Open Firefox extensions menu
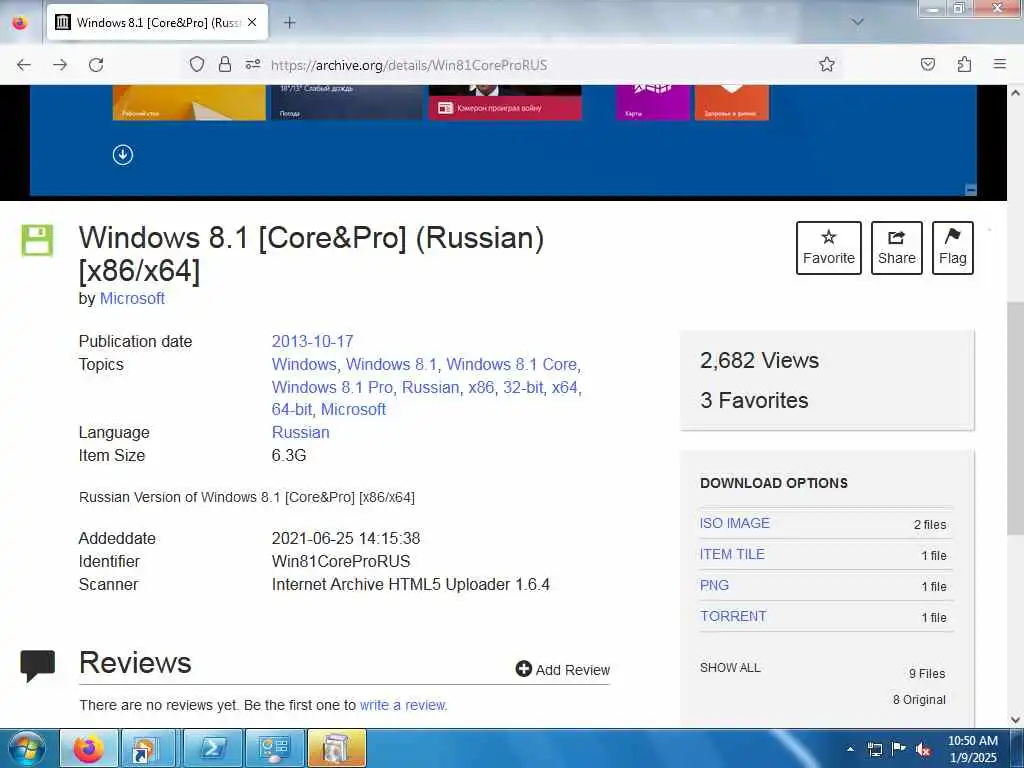1024x768 pixels. 964,64
